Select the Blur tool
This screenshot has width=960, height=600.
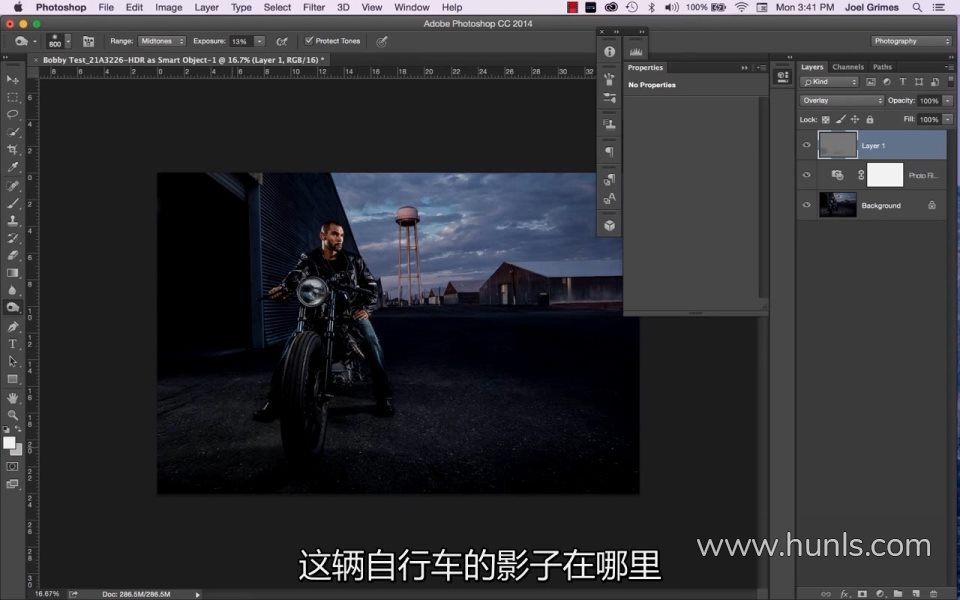coord(12,290)
